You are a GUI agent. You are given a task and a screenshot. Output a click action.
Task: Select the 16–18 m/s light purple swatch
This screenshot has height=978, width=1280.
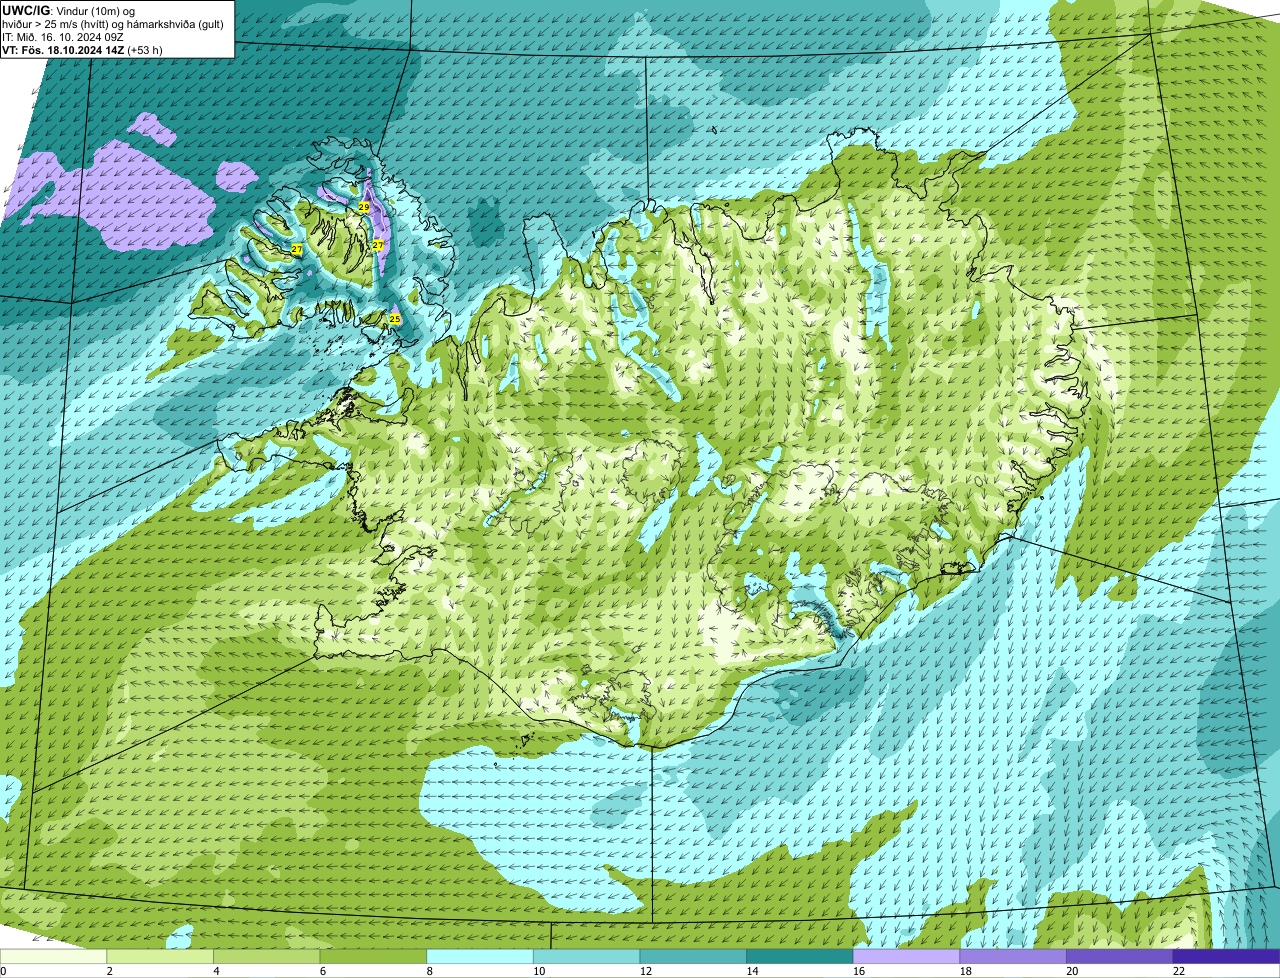[906, 956]
